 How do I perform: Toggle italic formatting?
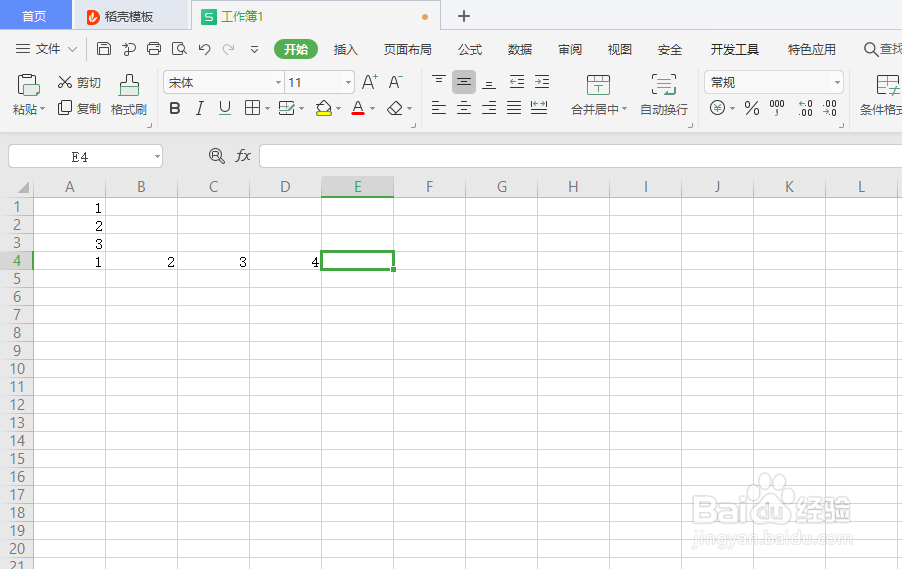(x=200, y=108)
